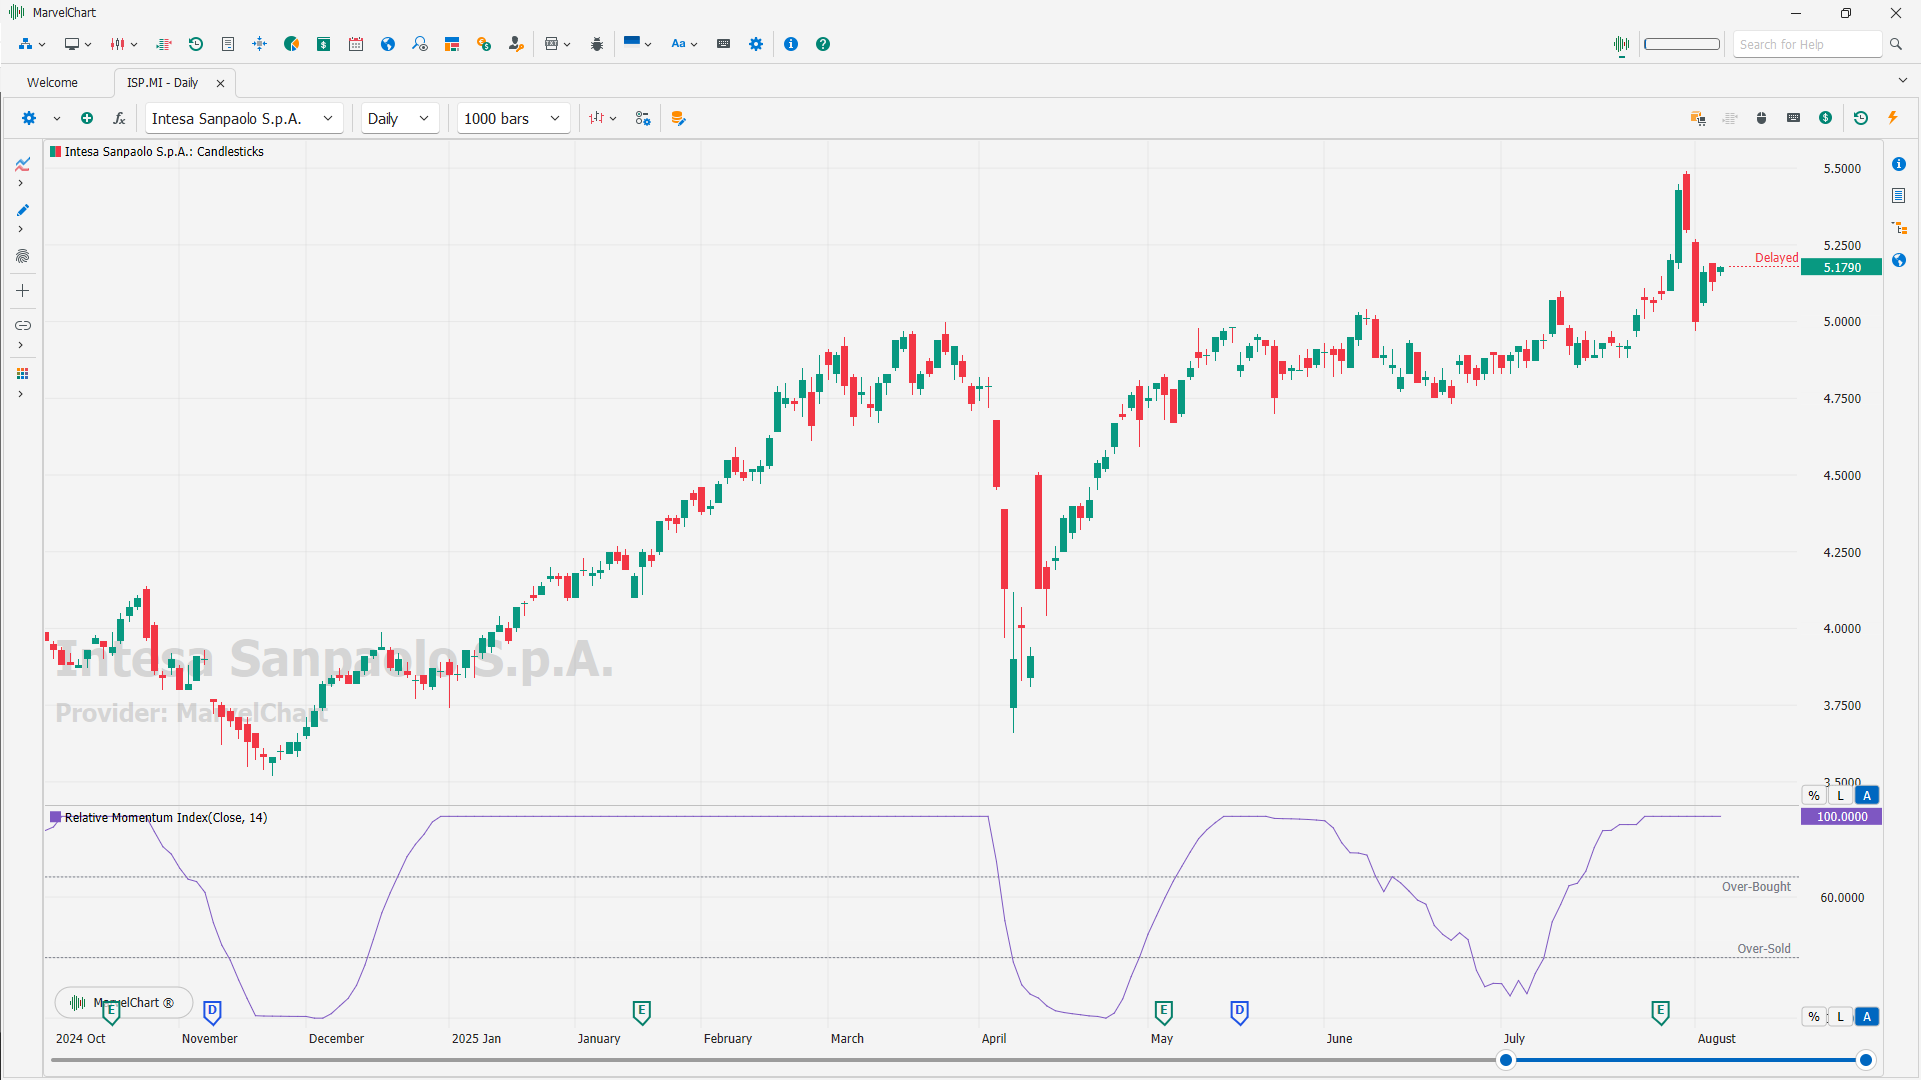1921x1080 pixels.
Task: Open the document list icon in main toolbar
Action: click(228, 44)
